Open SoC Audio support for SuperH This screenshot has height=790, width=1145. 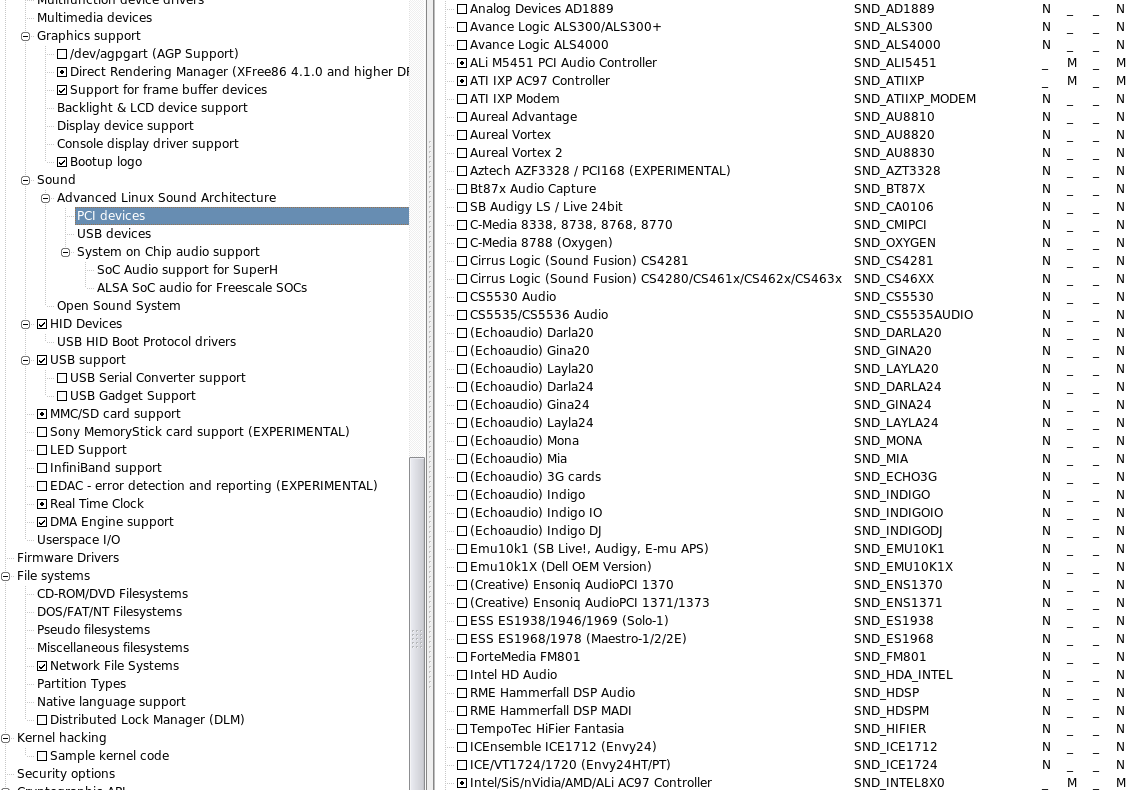[188, 269]
